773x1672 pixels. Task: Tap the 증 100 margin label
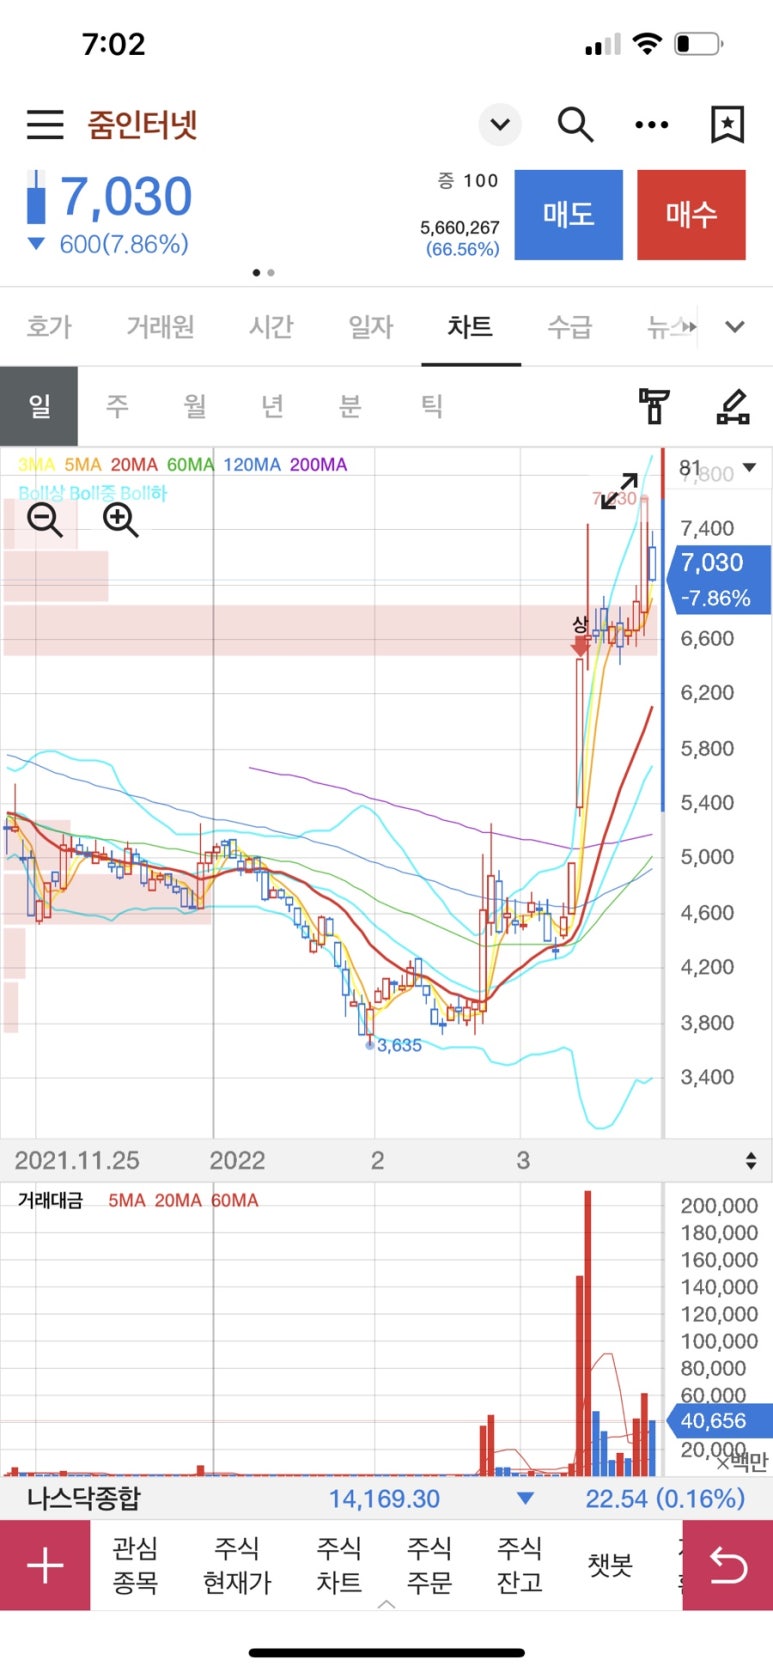(468, 181)
